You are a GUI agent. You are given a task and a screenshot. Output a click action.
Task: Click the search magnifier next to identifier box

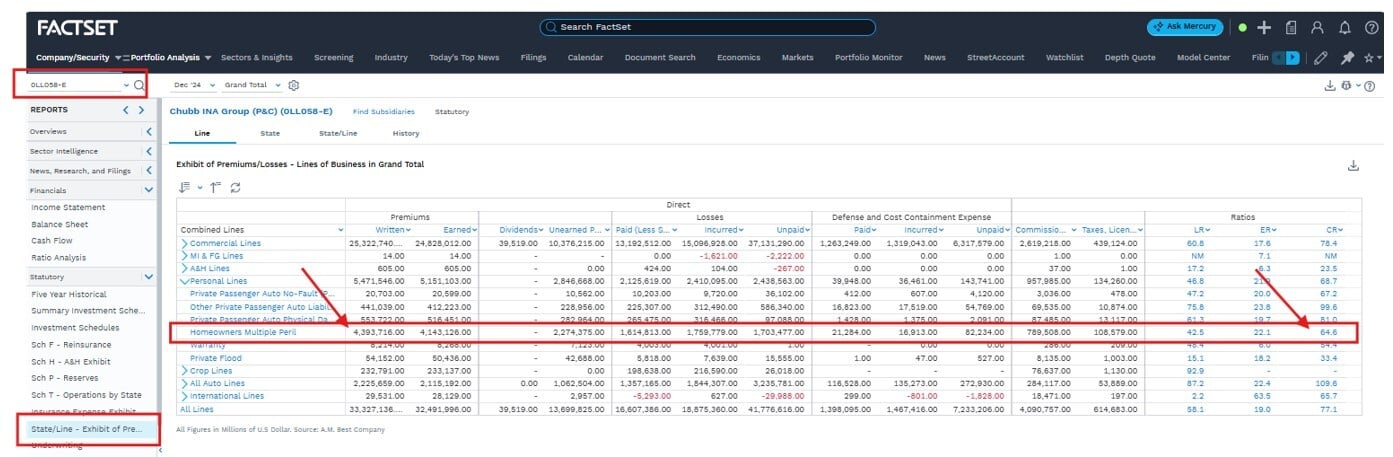(140, 86)
